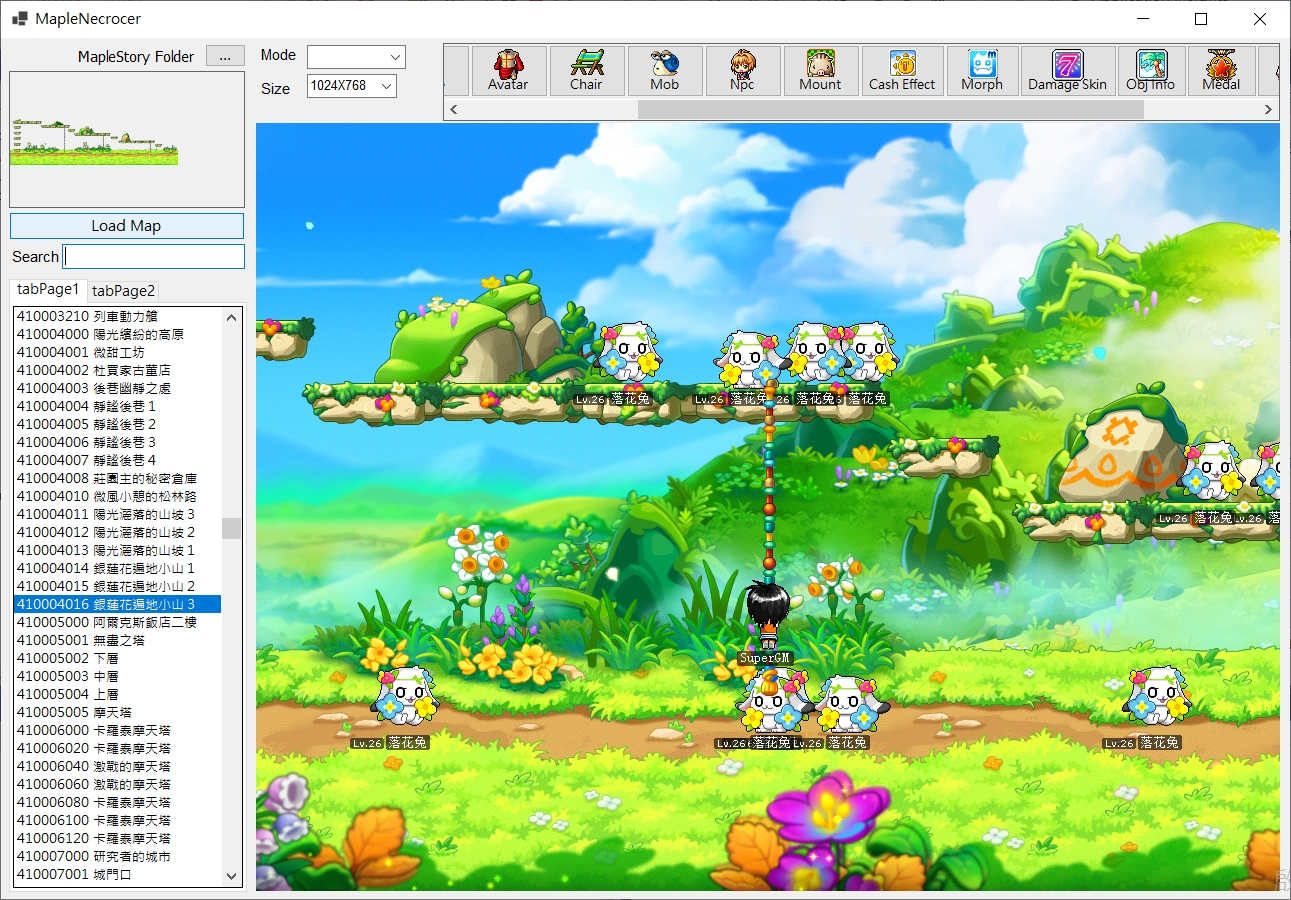This screenshot has height=900, width=1291.
Task: Click map list scroll down arrow
Action: point(232,876)
